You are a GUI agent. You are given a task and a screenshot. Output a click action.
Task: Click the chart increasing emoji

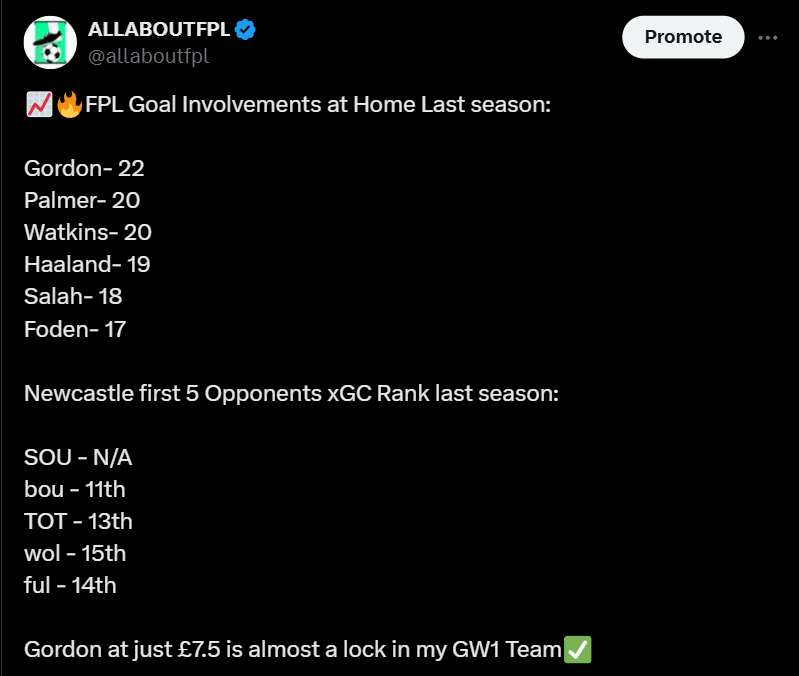(x=39, y=104)
